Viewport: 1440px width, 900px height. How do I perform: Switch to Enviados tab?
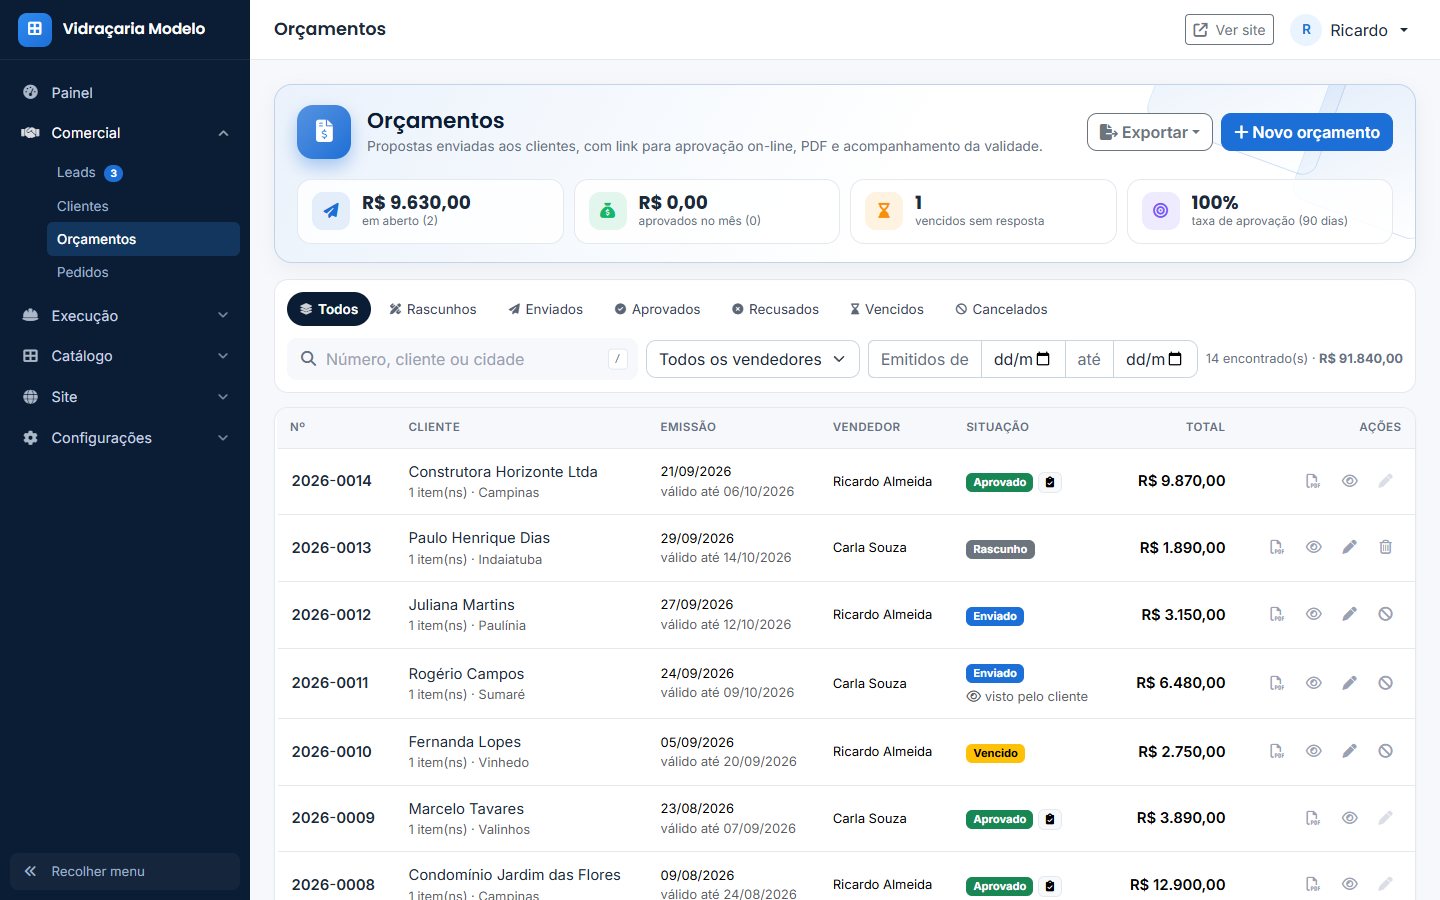[545, 309]
